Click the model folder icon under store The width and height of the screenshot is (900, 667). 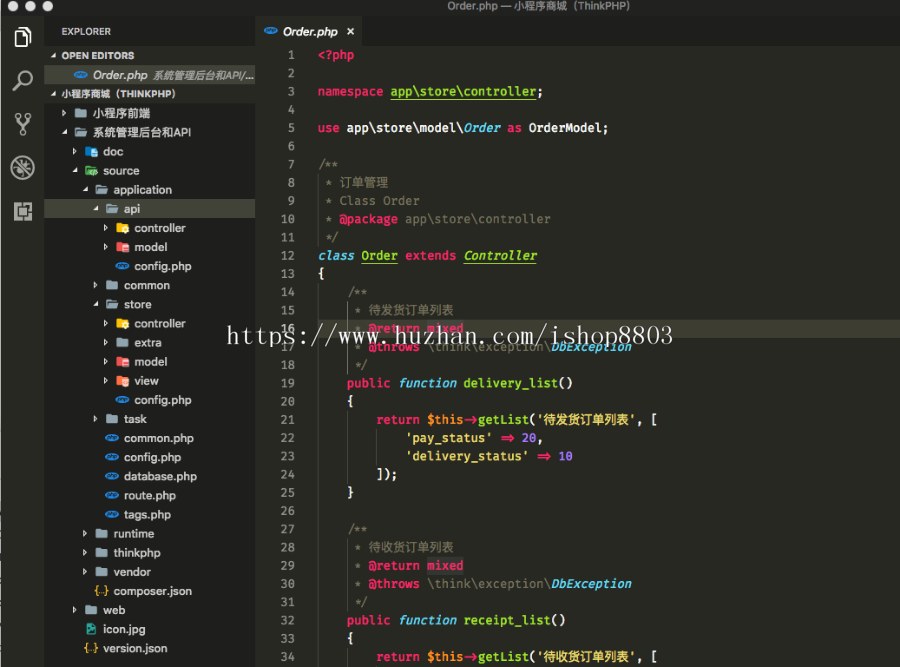click(122, 362)
